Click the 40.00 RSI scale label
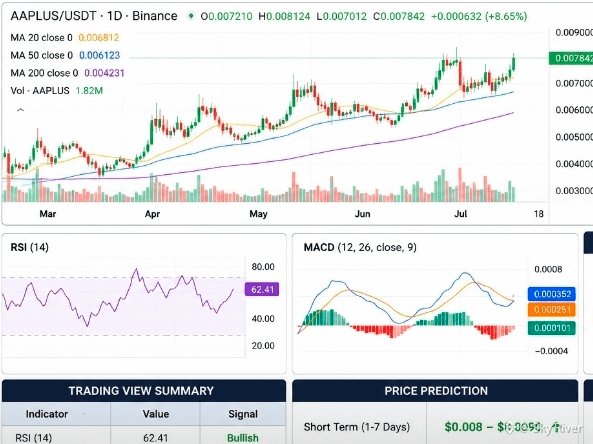Screen dimensions: 593x444 coord(263,319)
